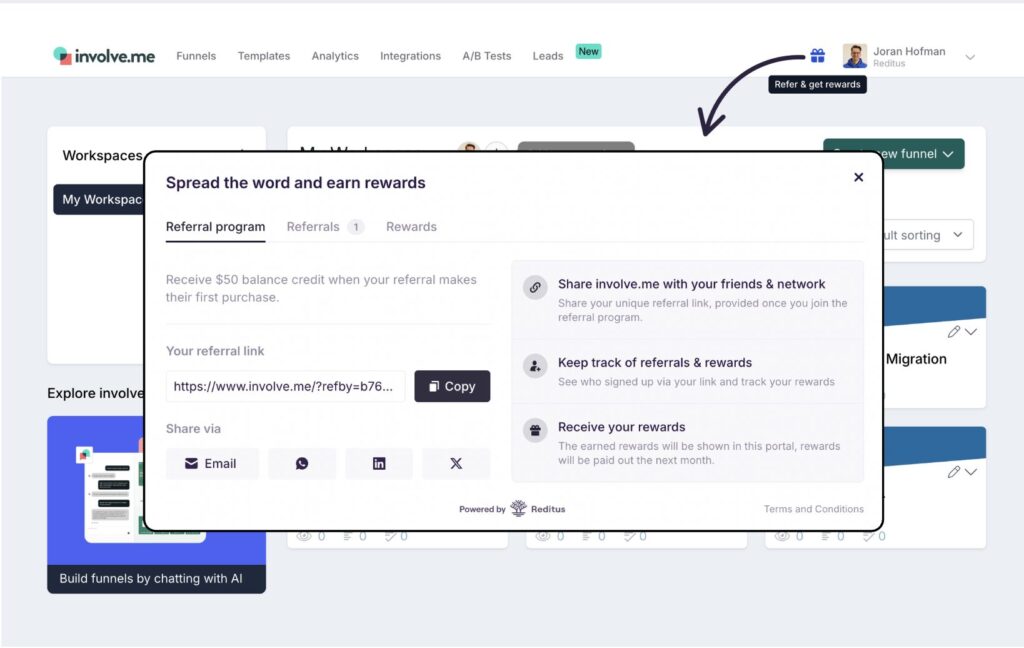Click the link icon beside Share involve.me
Image resolution: width=1024 pixels, height=648 pixels.
(x=535, y=287)
